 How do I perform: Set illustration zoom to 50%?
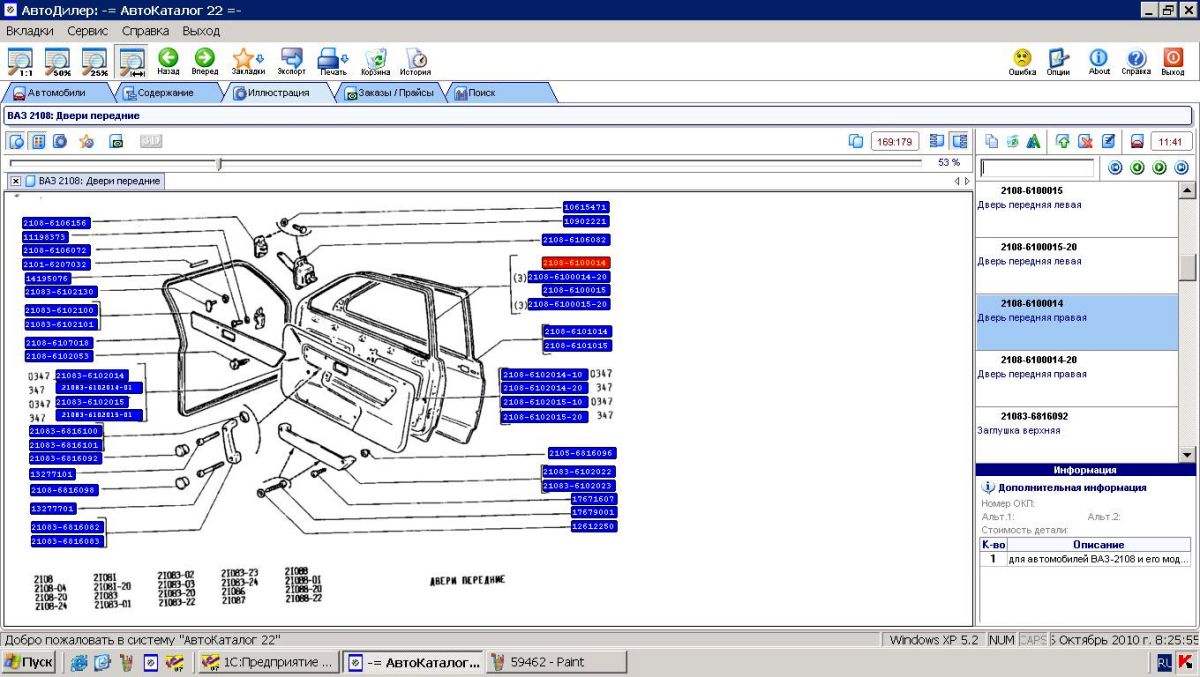pos(57,62)
